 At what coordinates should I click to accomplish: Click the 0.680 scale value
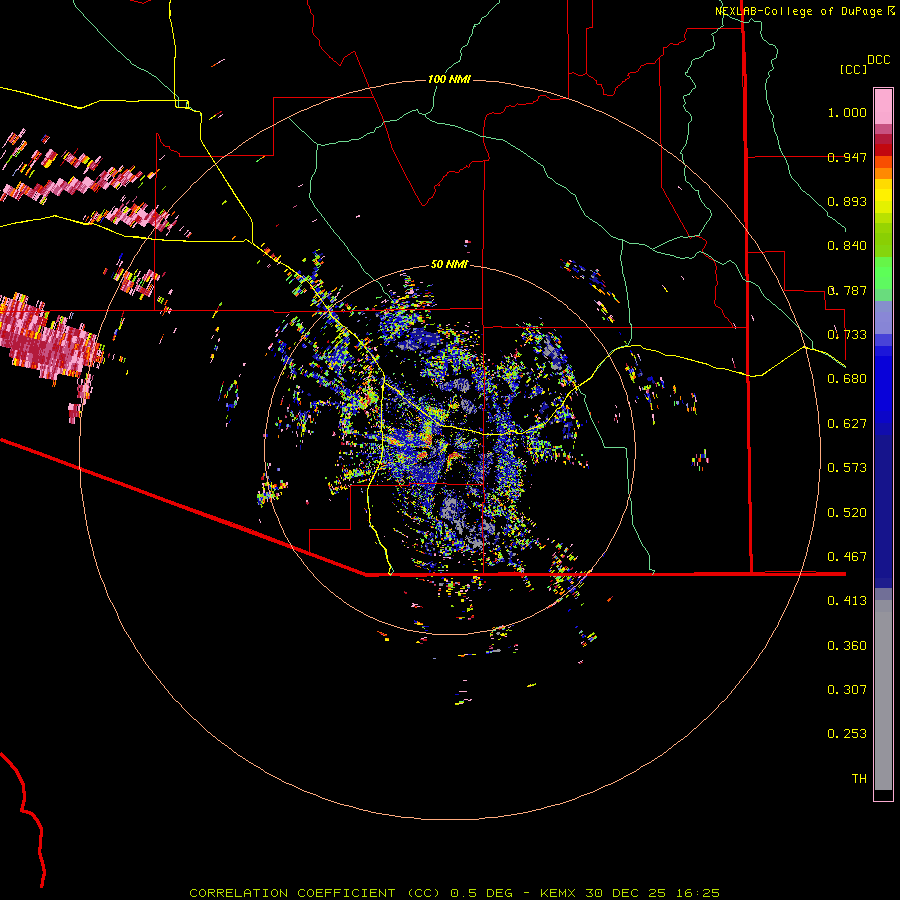click(847, 379)
